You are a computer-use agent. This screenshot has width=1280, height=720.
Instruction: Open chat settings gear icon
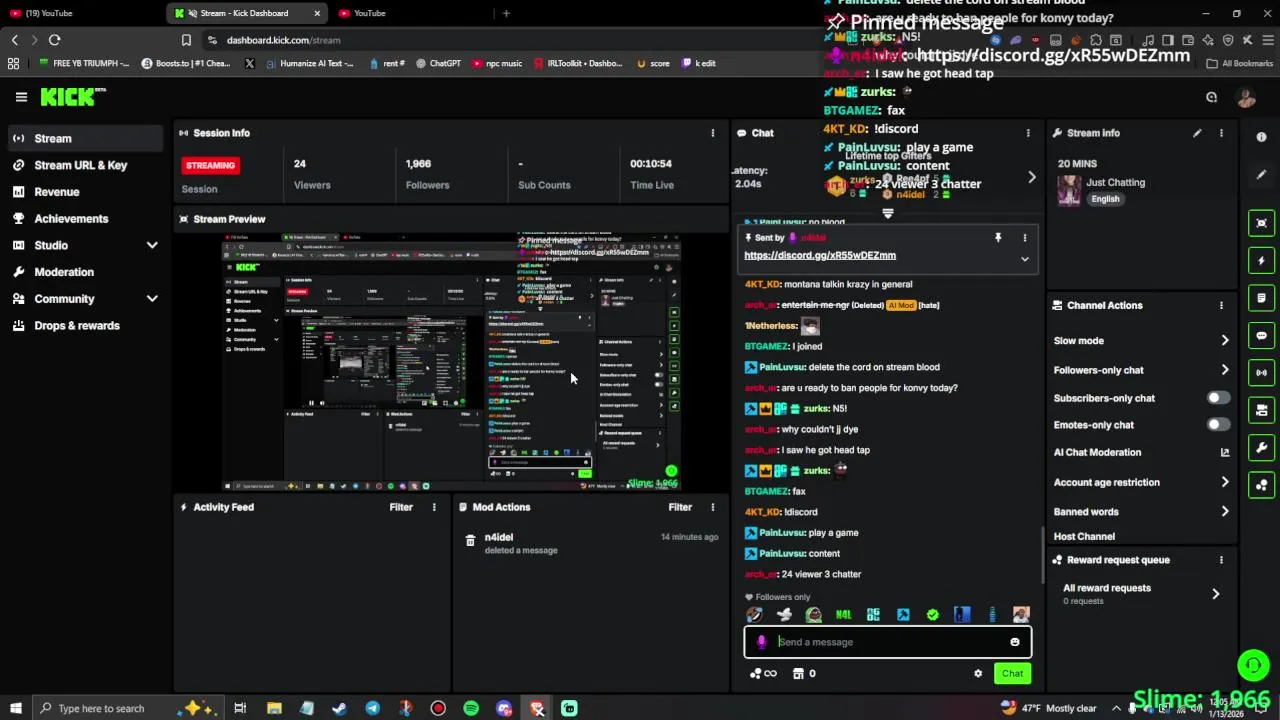tap(978, 674)
